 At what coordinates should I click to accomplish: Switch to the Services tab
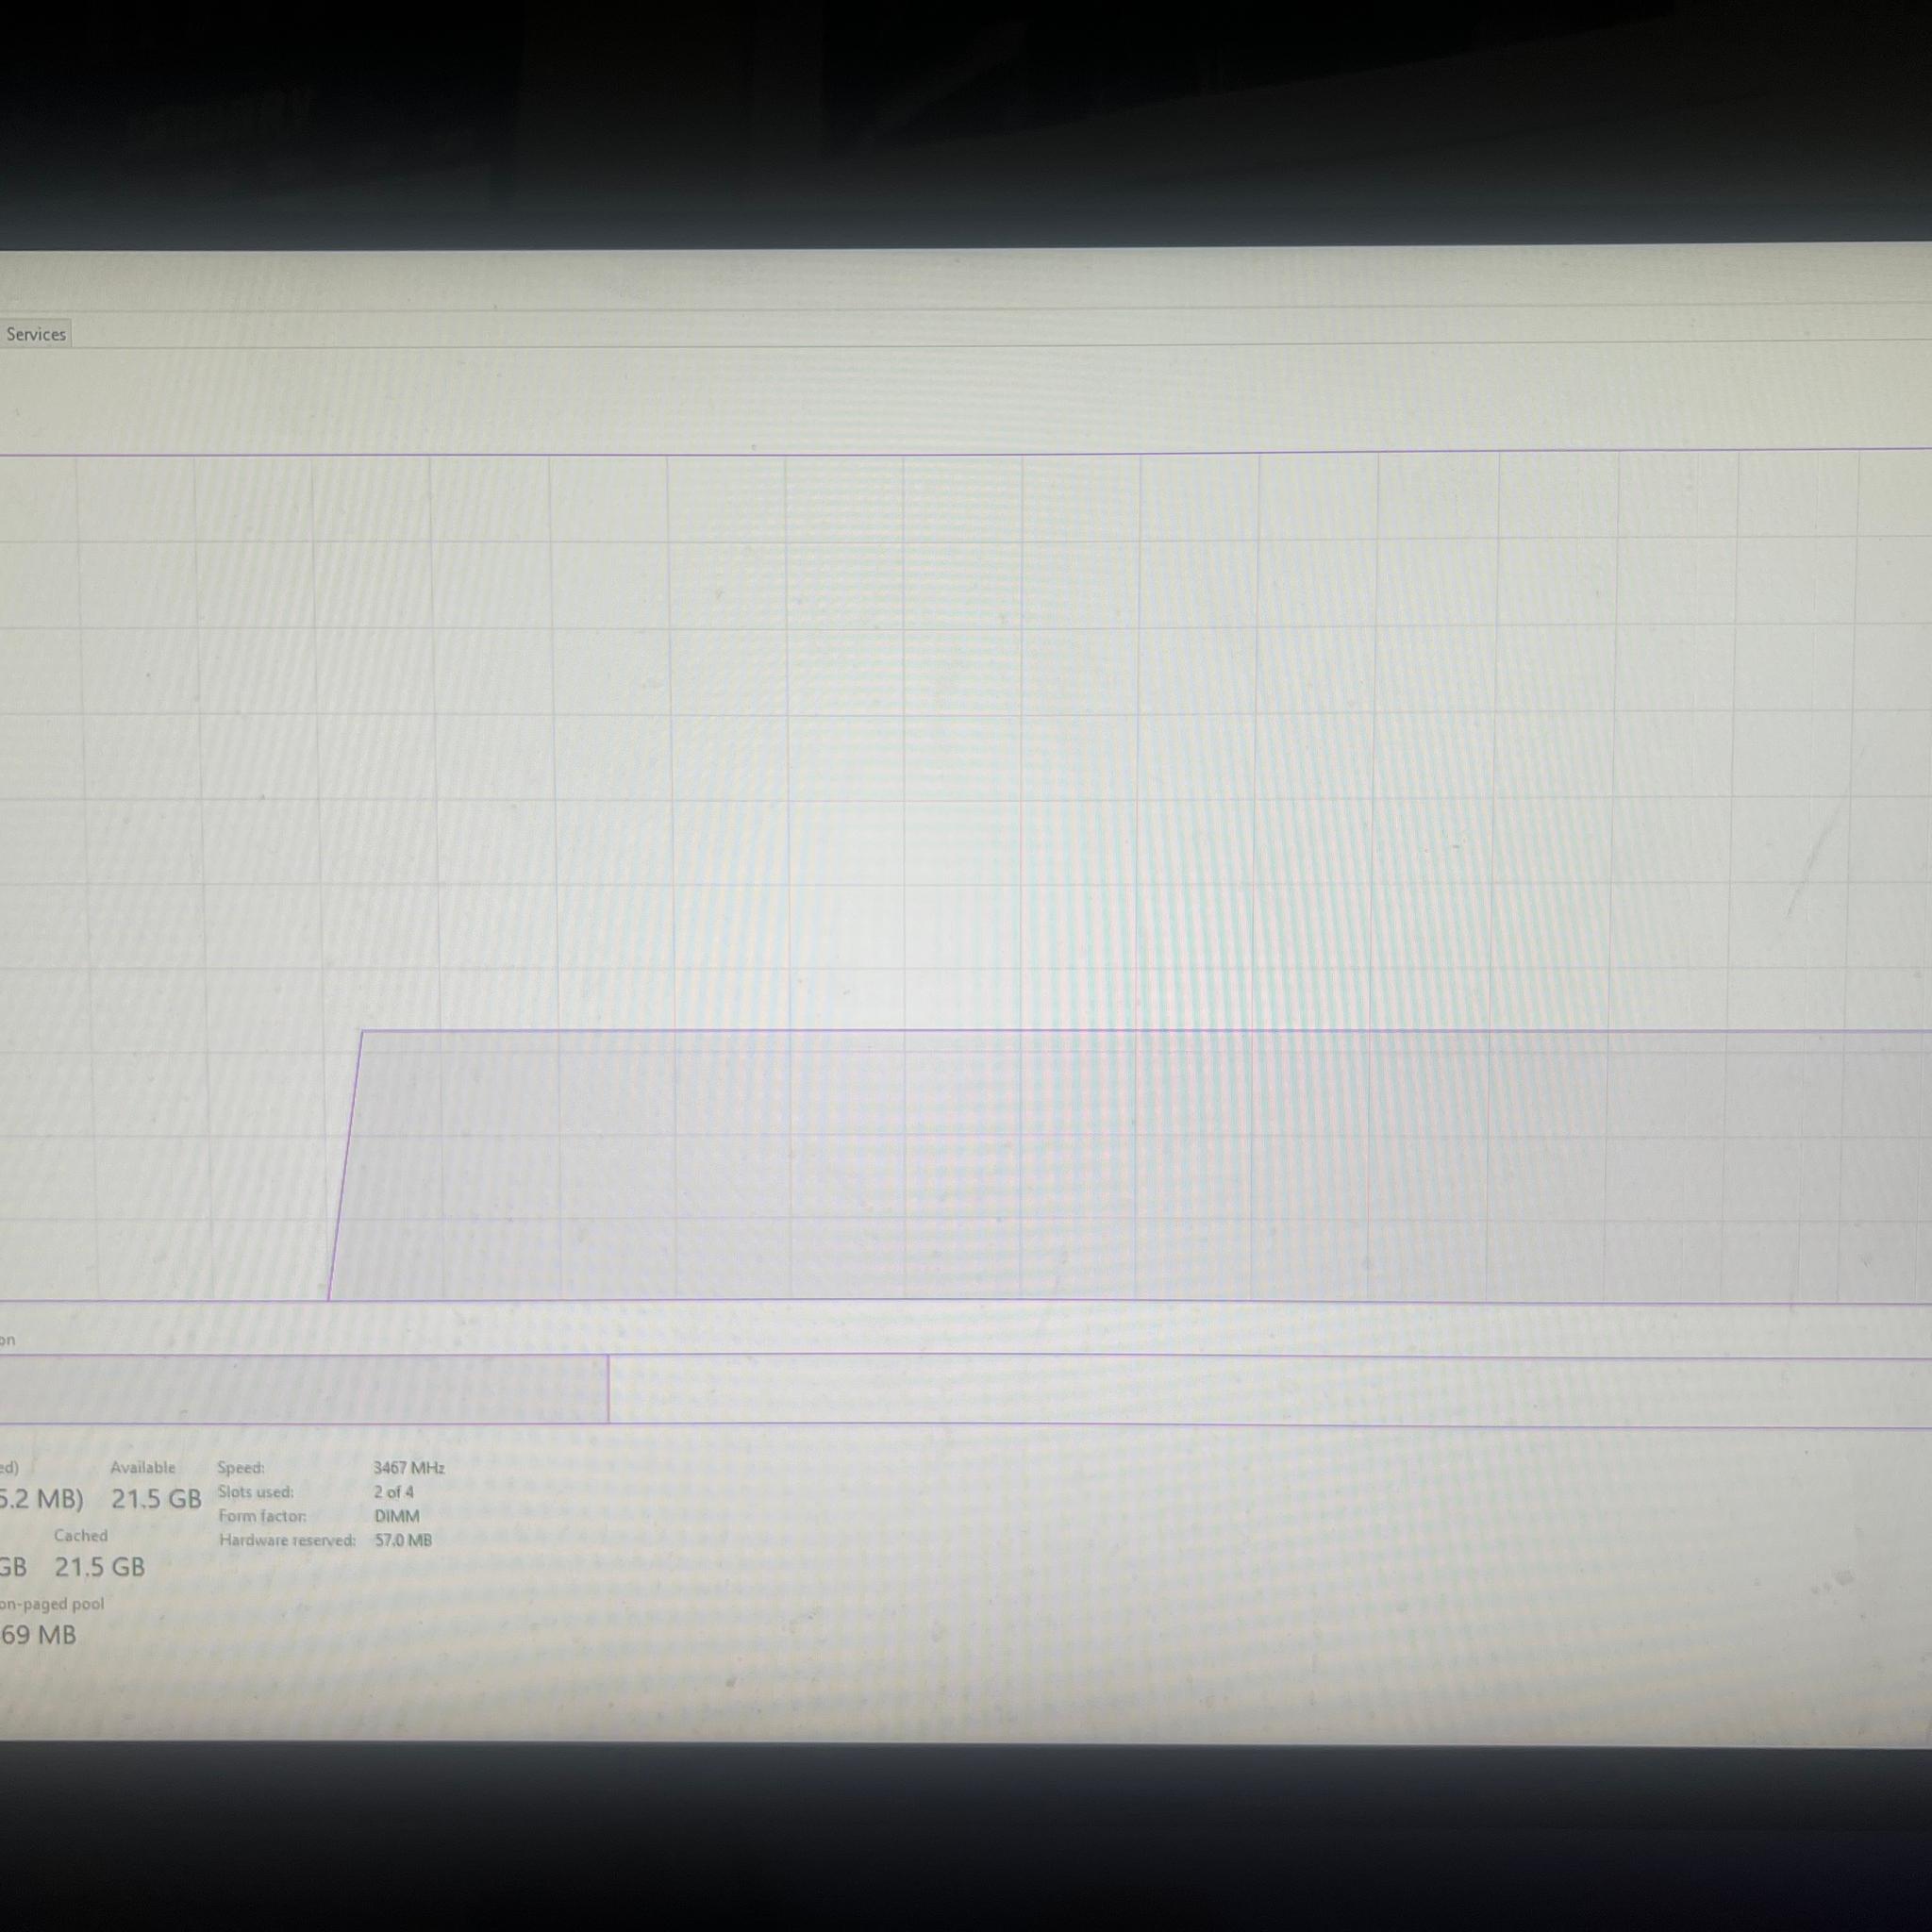point(35,334)
